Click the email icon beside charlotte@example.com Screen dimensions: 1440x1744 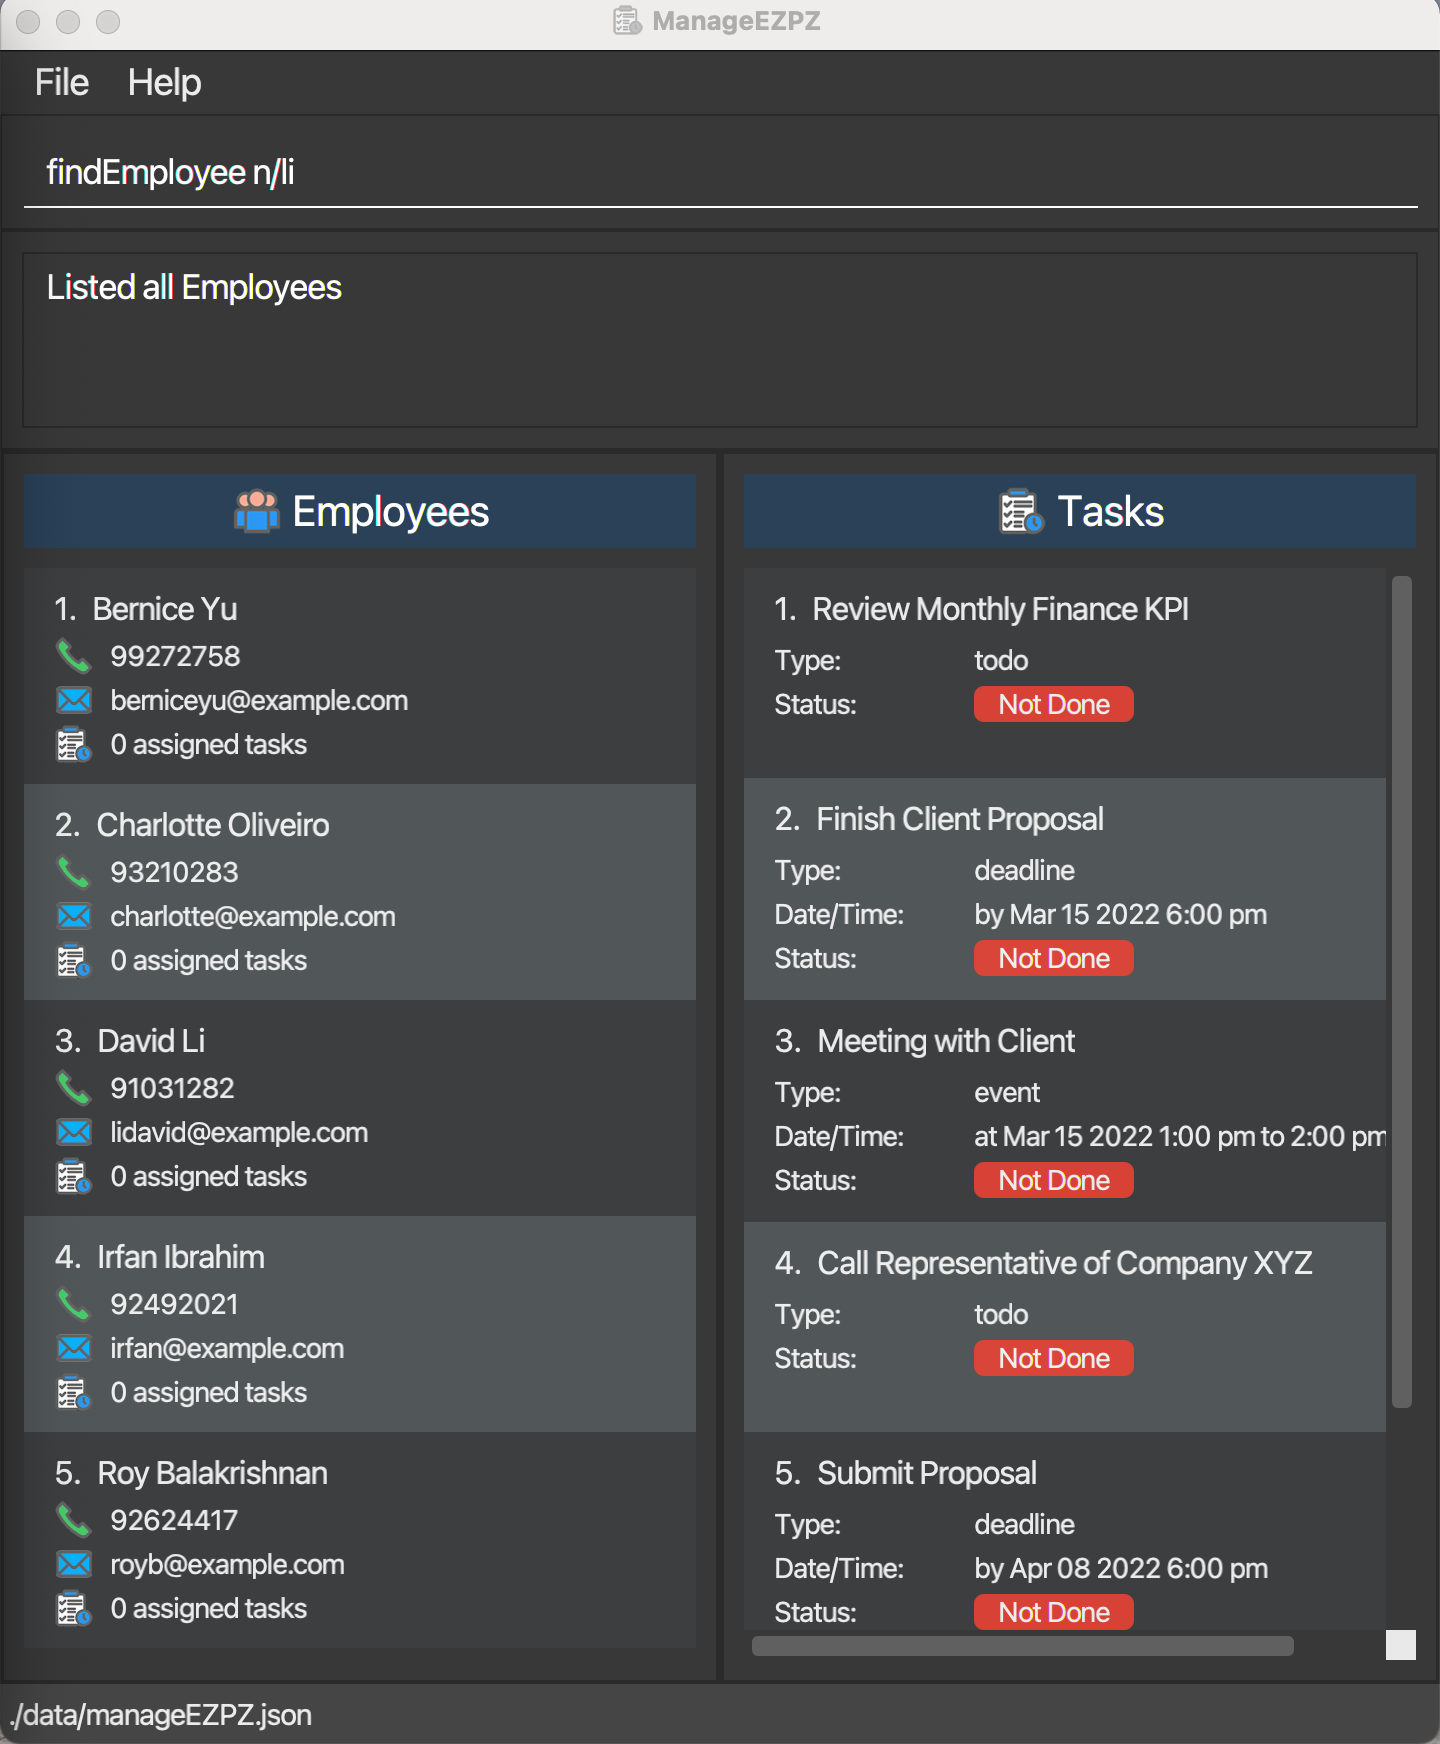[74, 916]
